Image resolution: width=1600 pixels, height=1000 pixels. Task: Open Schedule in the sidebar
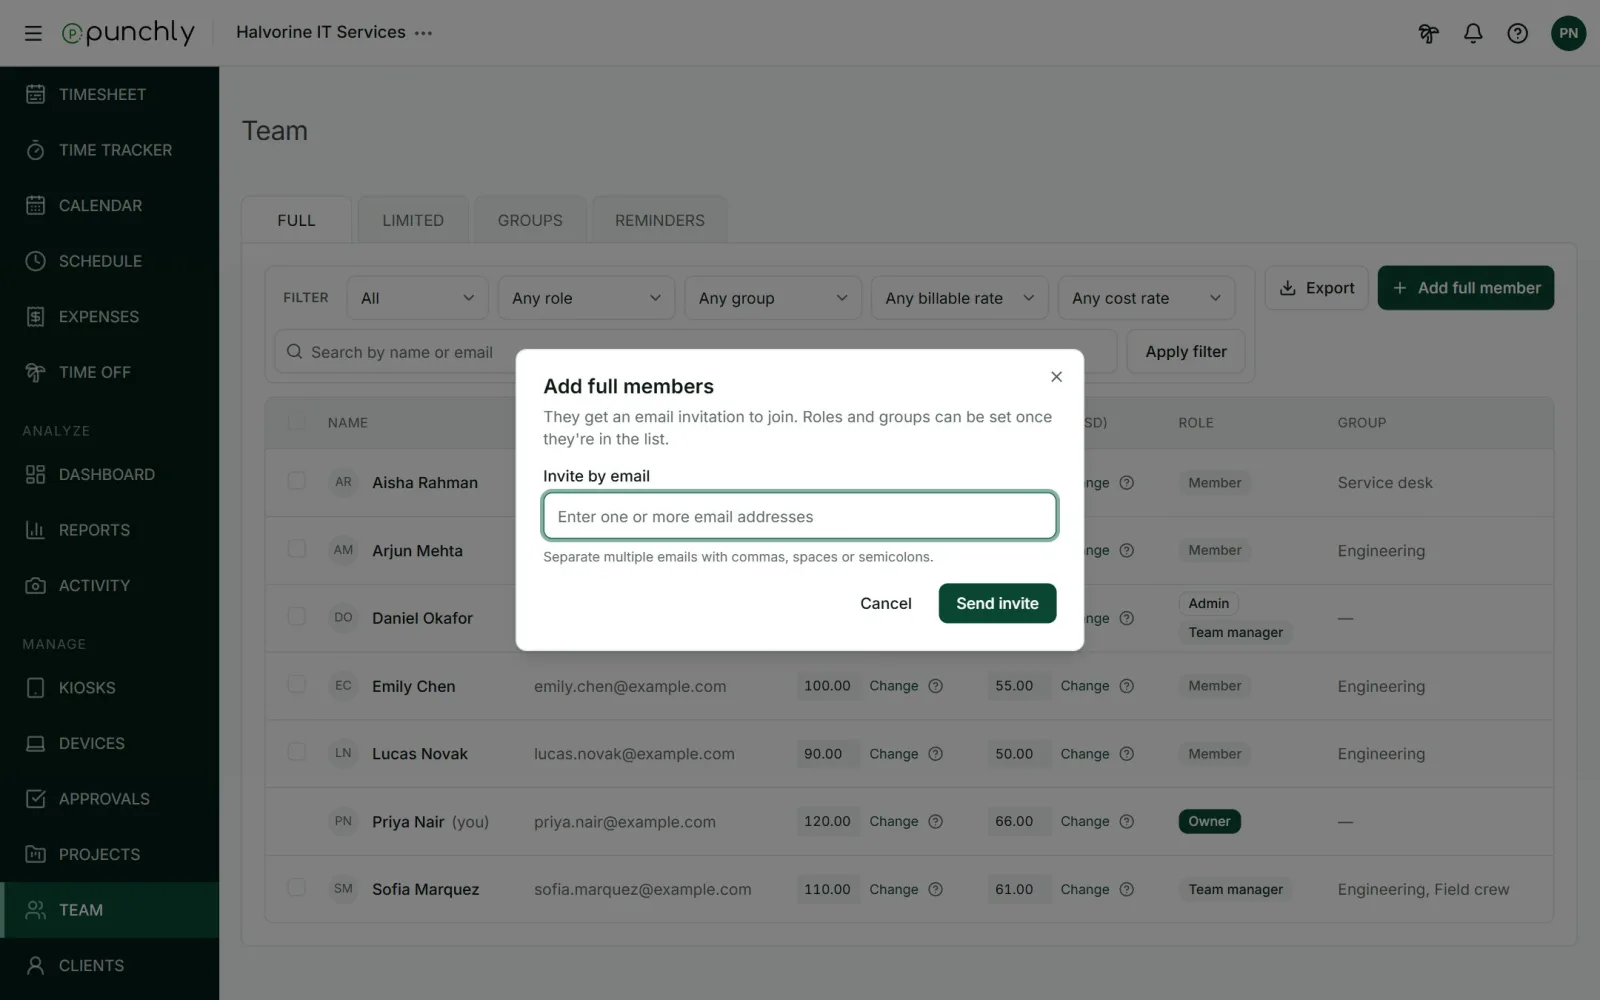(110, 261)
